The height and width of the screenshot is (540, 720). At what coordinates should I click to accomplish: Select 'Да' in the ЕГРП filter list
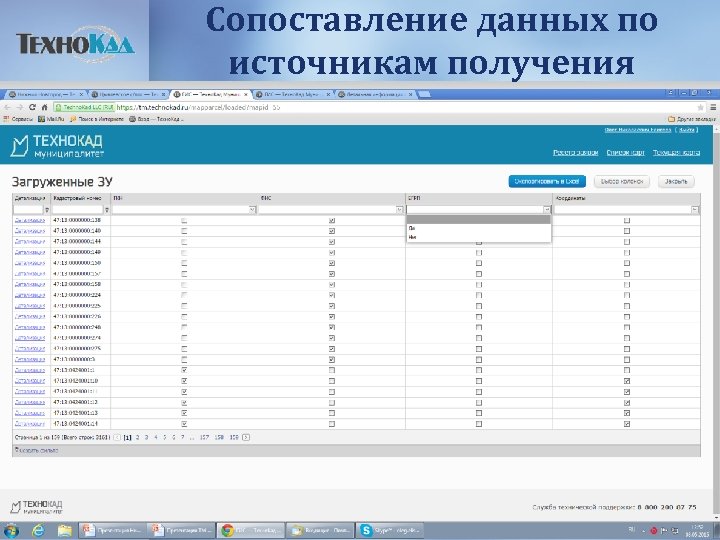[x=478, y=228]
